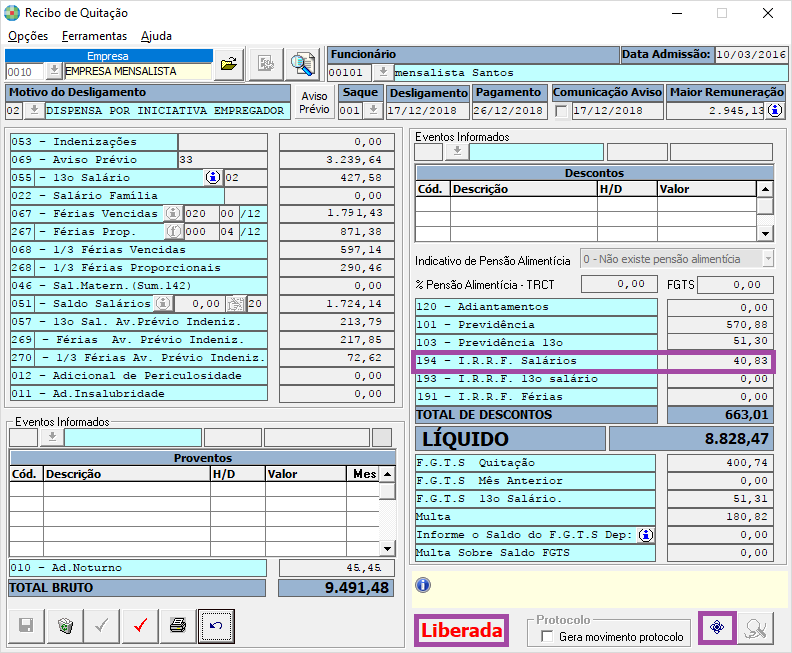Click the TOTAL BRUTO value 9.491,48

pos(336,588)
